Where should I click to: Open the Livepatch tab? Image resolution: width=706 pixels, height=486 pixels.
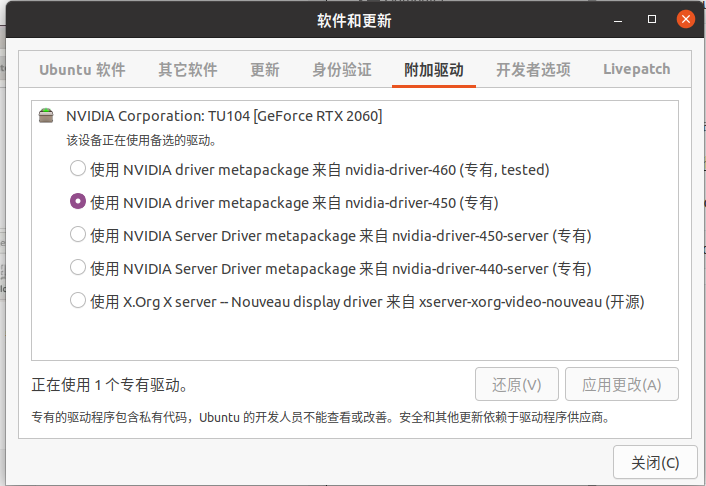(x=637, y=69)
